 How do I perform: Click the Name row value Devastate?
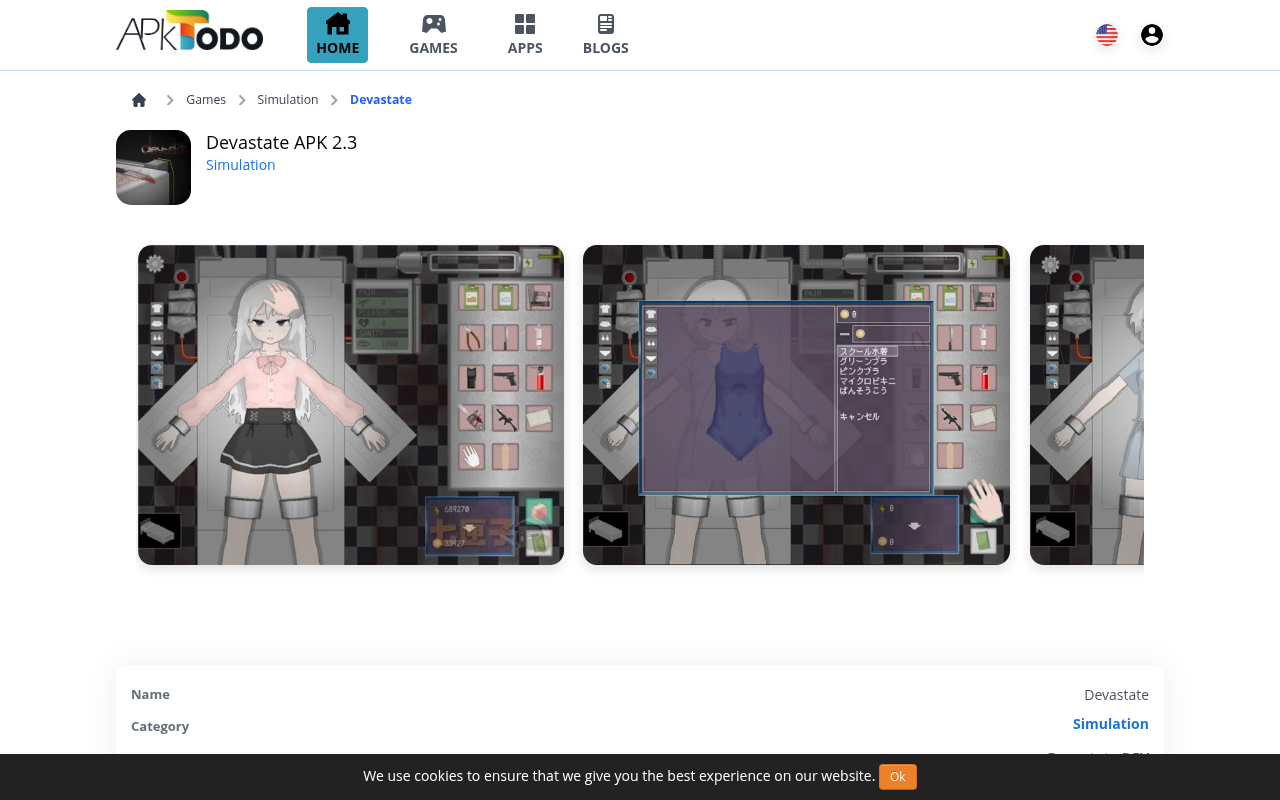[x=1116, y=695]
